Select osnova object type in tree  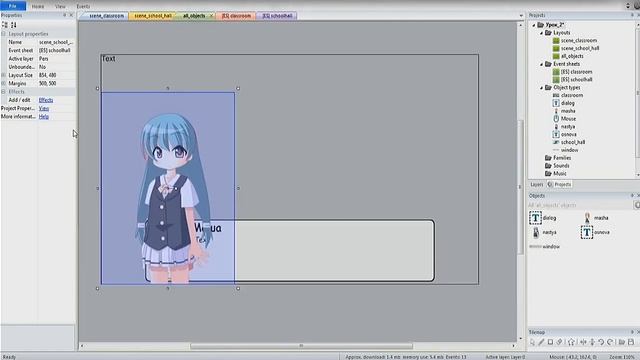click(x=565, y=134)
